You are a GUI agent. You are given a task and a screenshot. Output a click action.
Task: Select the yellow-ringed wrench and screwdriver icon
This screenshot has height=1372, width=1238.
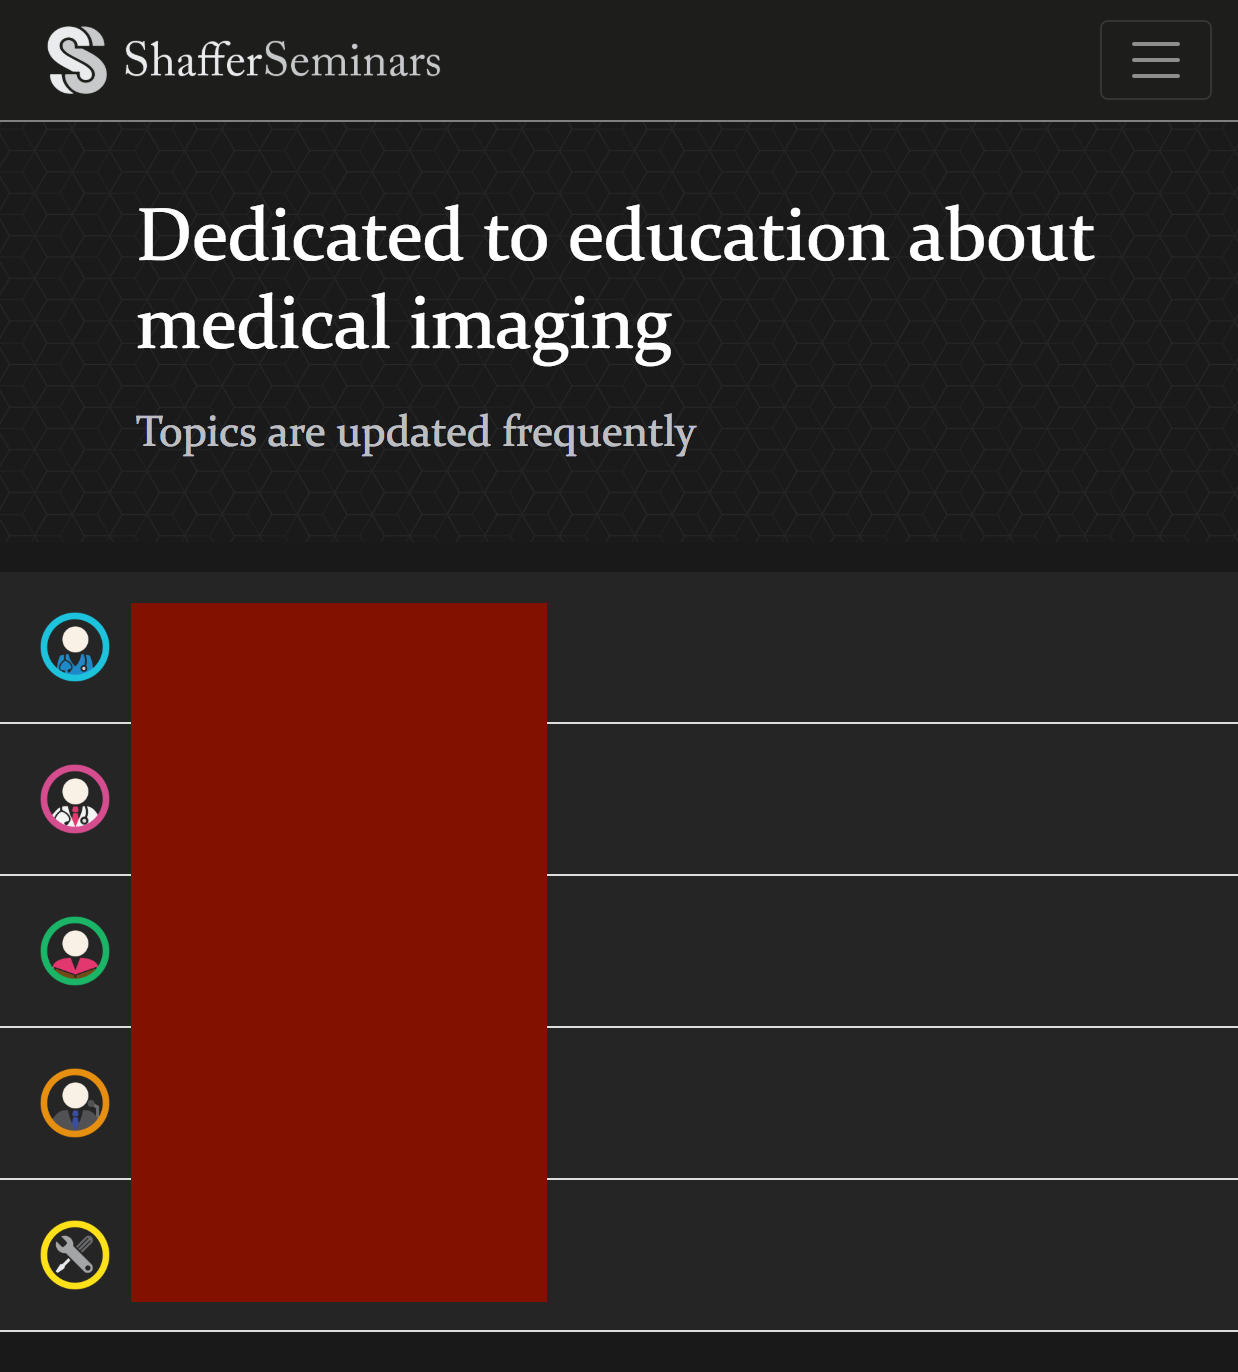coord(75,1255)
